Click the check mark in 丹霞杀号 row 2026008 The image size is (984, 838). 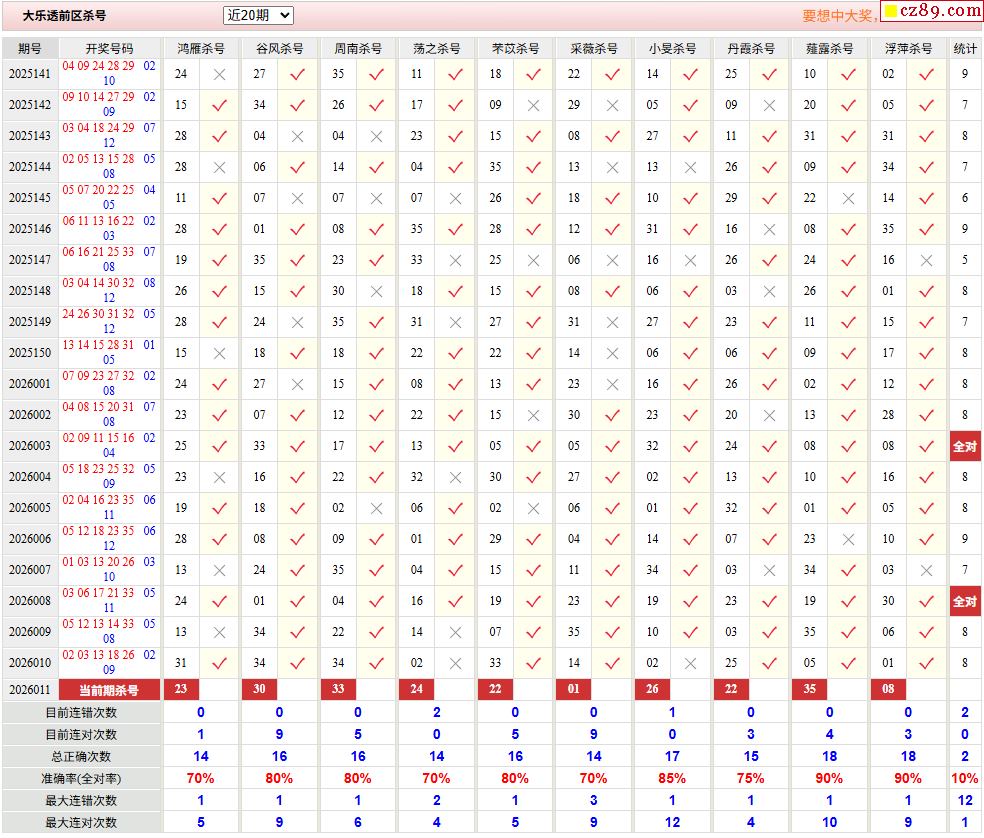pos(769,601)
